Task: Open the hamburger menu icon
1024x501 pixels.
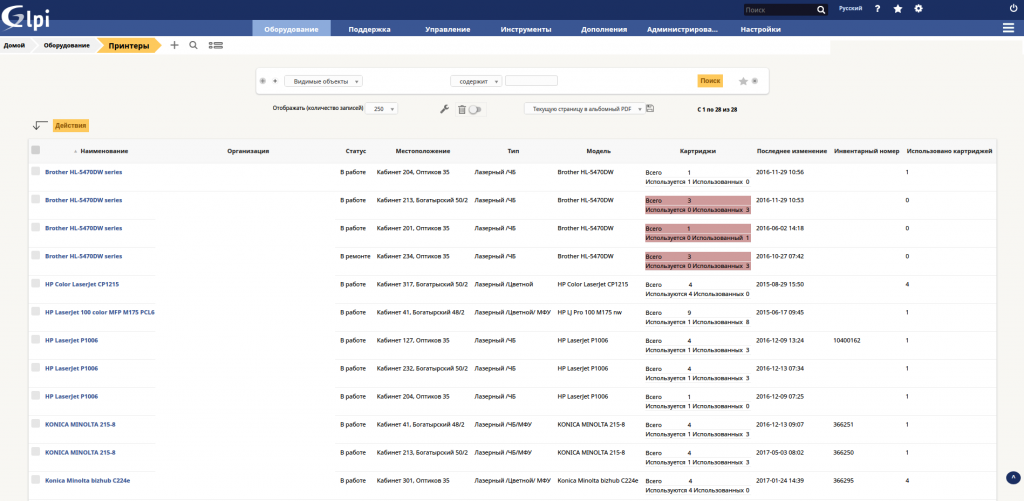Action: click(1008, 28)
